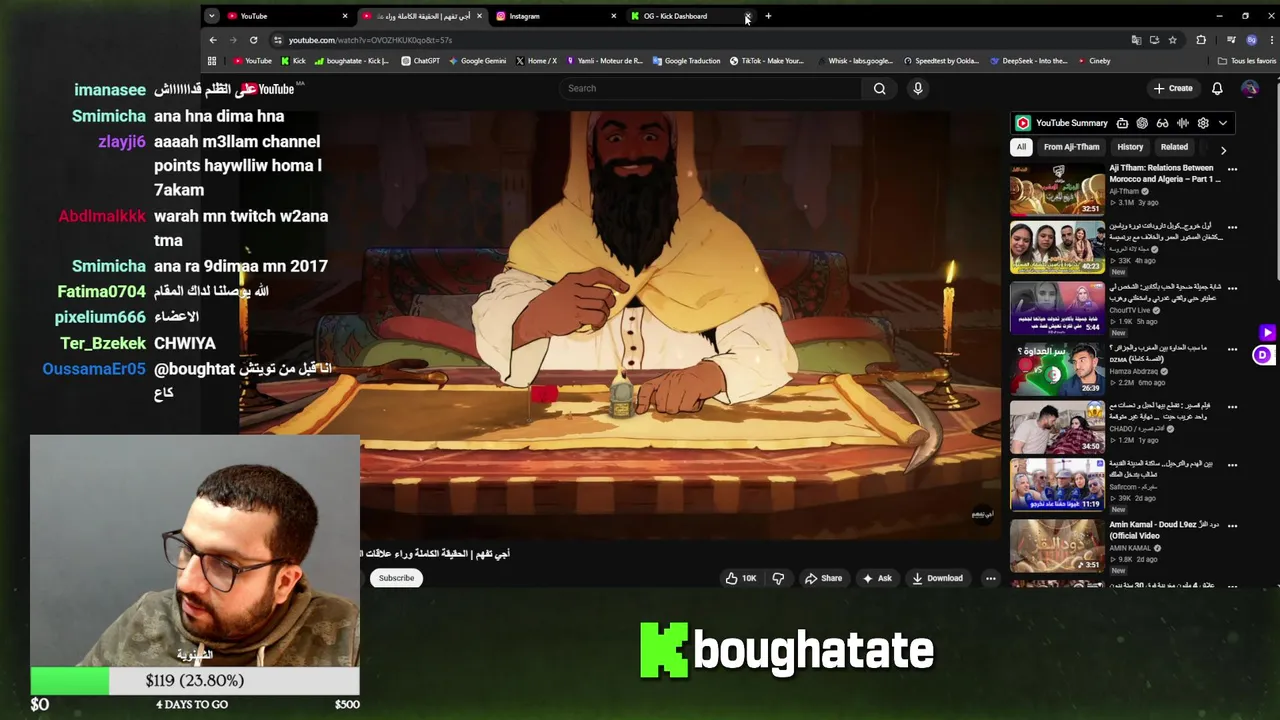Open Yamli - Moteur de R... bookmark
This screenshot has width=1280, height=720.
[605, 61]
